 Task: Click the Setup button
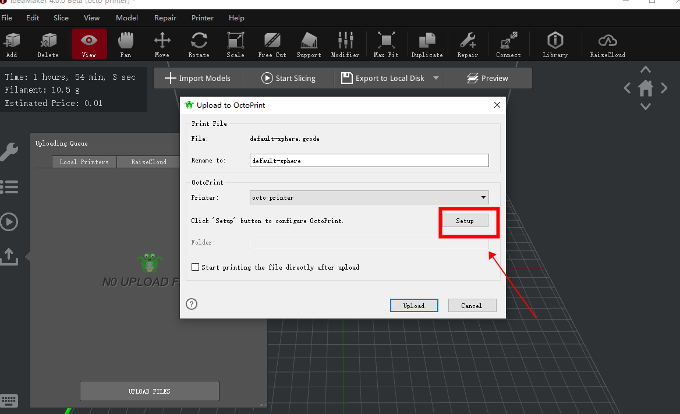pos(464,221)
